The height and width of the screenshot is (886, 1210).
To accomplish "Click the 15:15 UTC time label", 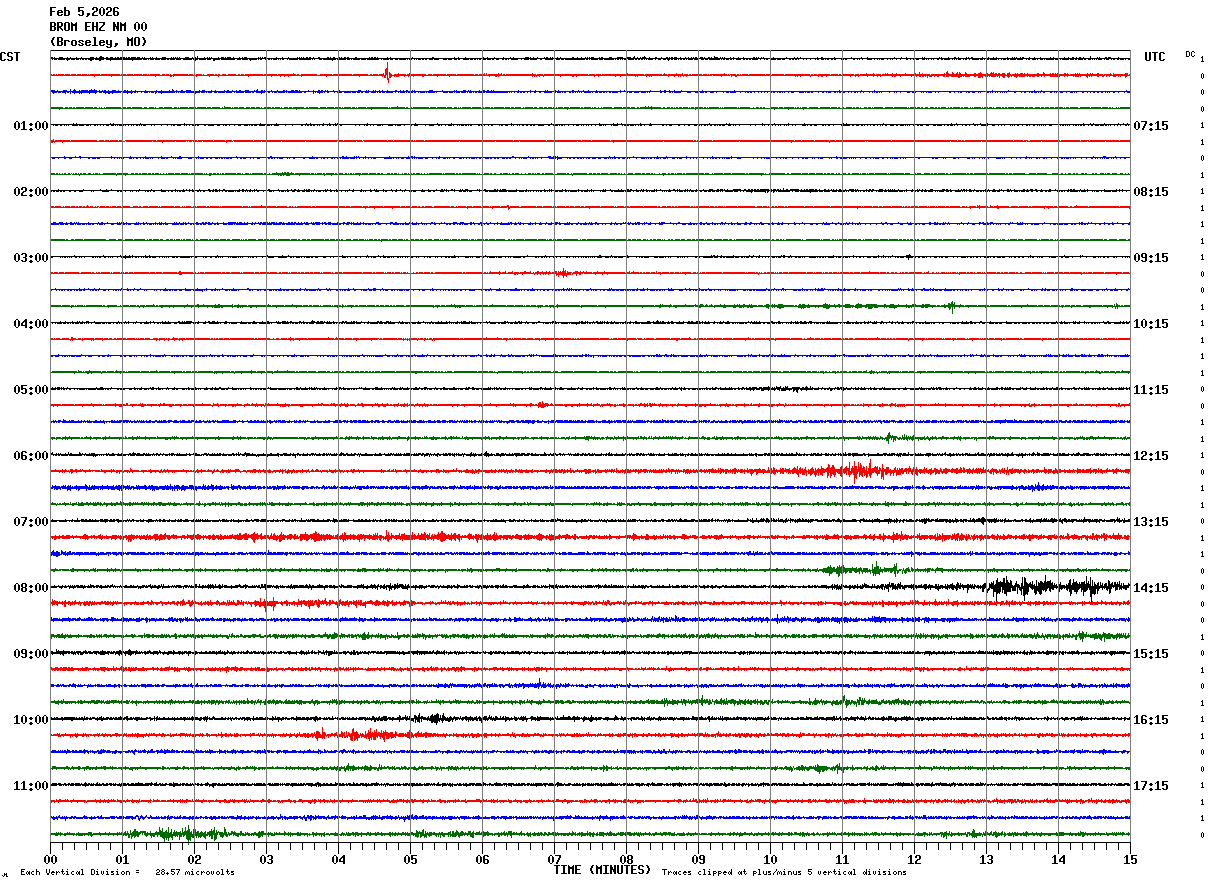I will coord(1151,654).
